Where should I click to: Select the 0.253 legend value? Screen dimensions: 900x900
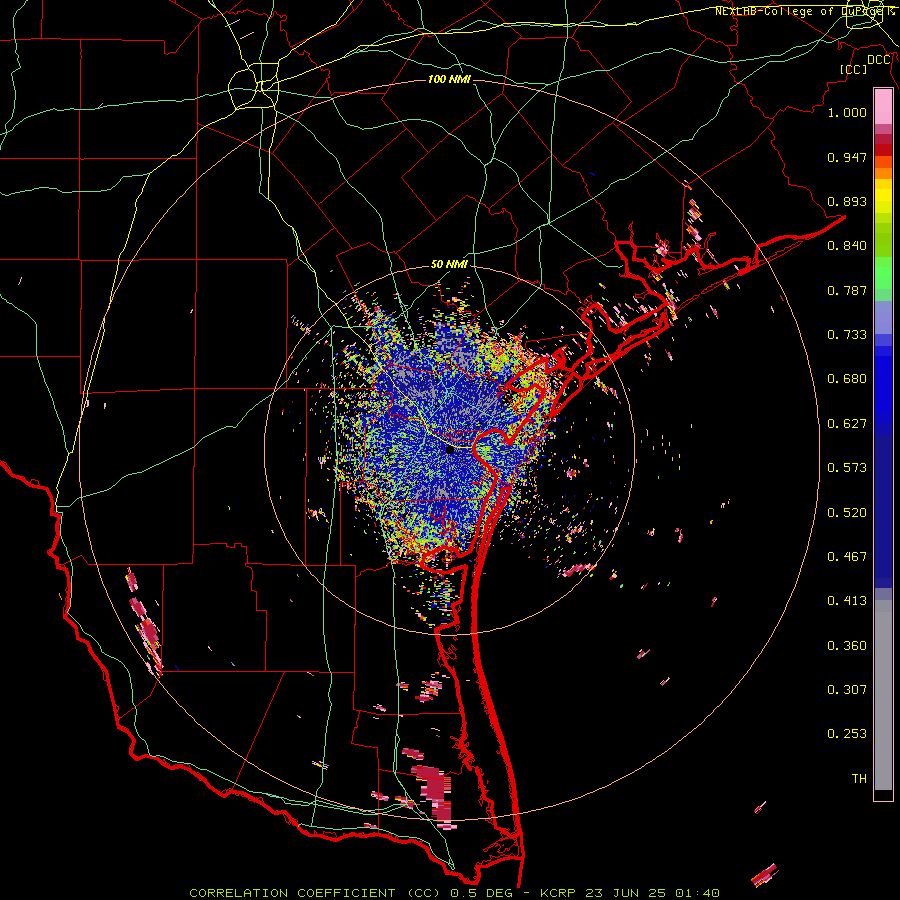[847, 734]
